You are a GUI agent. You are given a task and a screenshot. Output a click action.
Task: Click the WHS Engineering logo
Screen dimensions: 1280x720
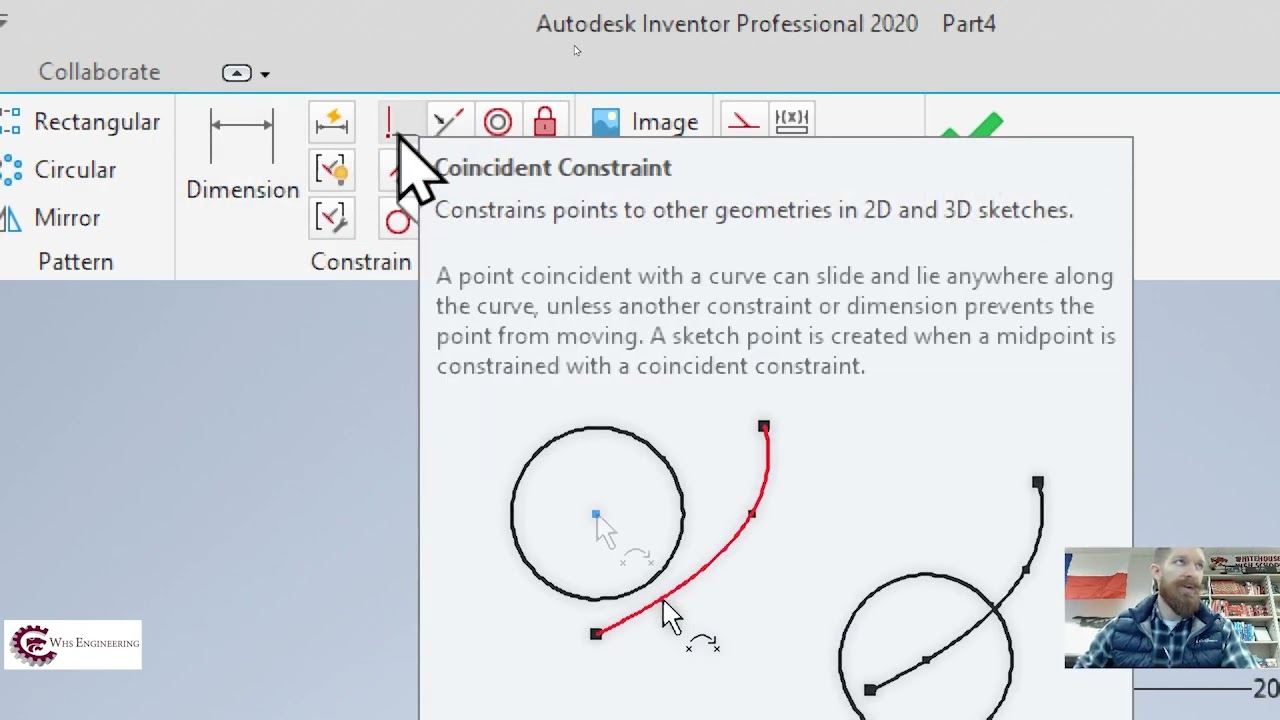[x=73, y=645]
